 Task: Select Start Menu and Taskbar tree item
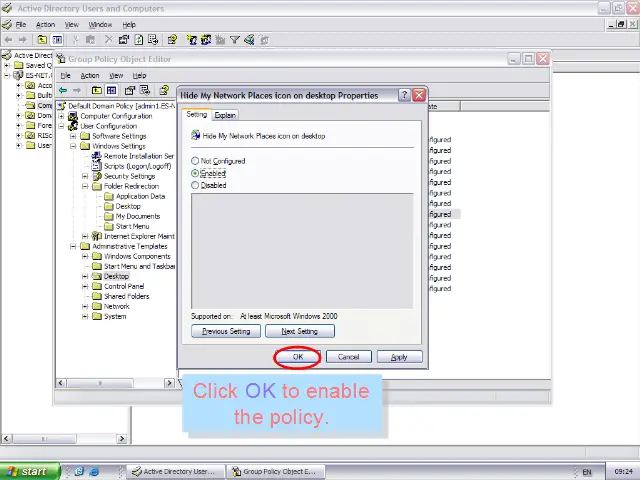(x=139, y=266)
